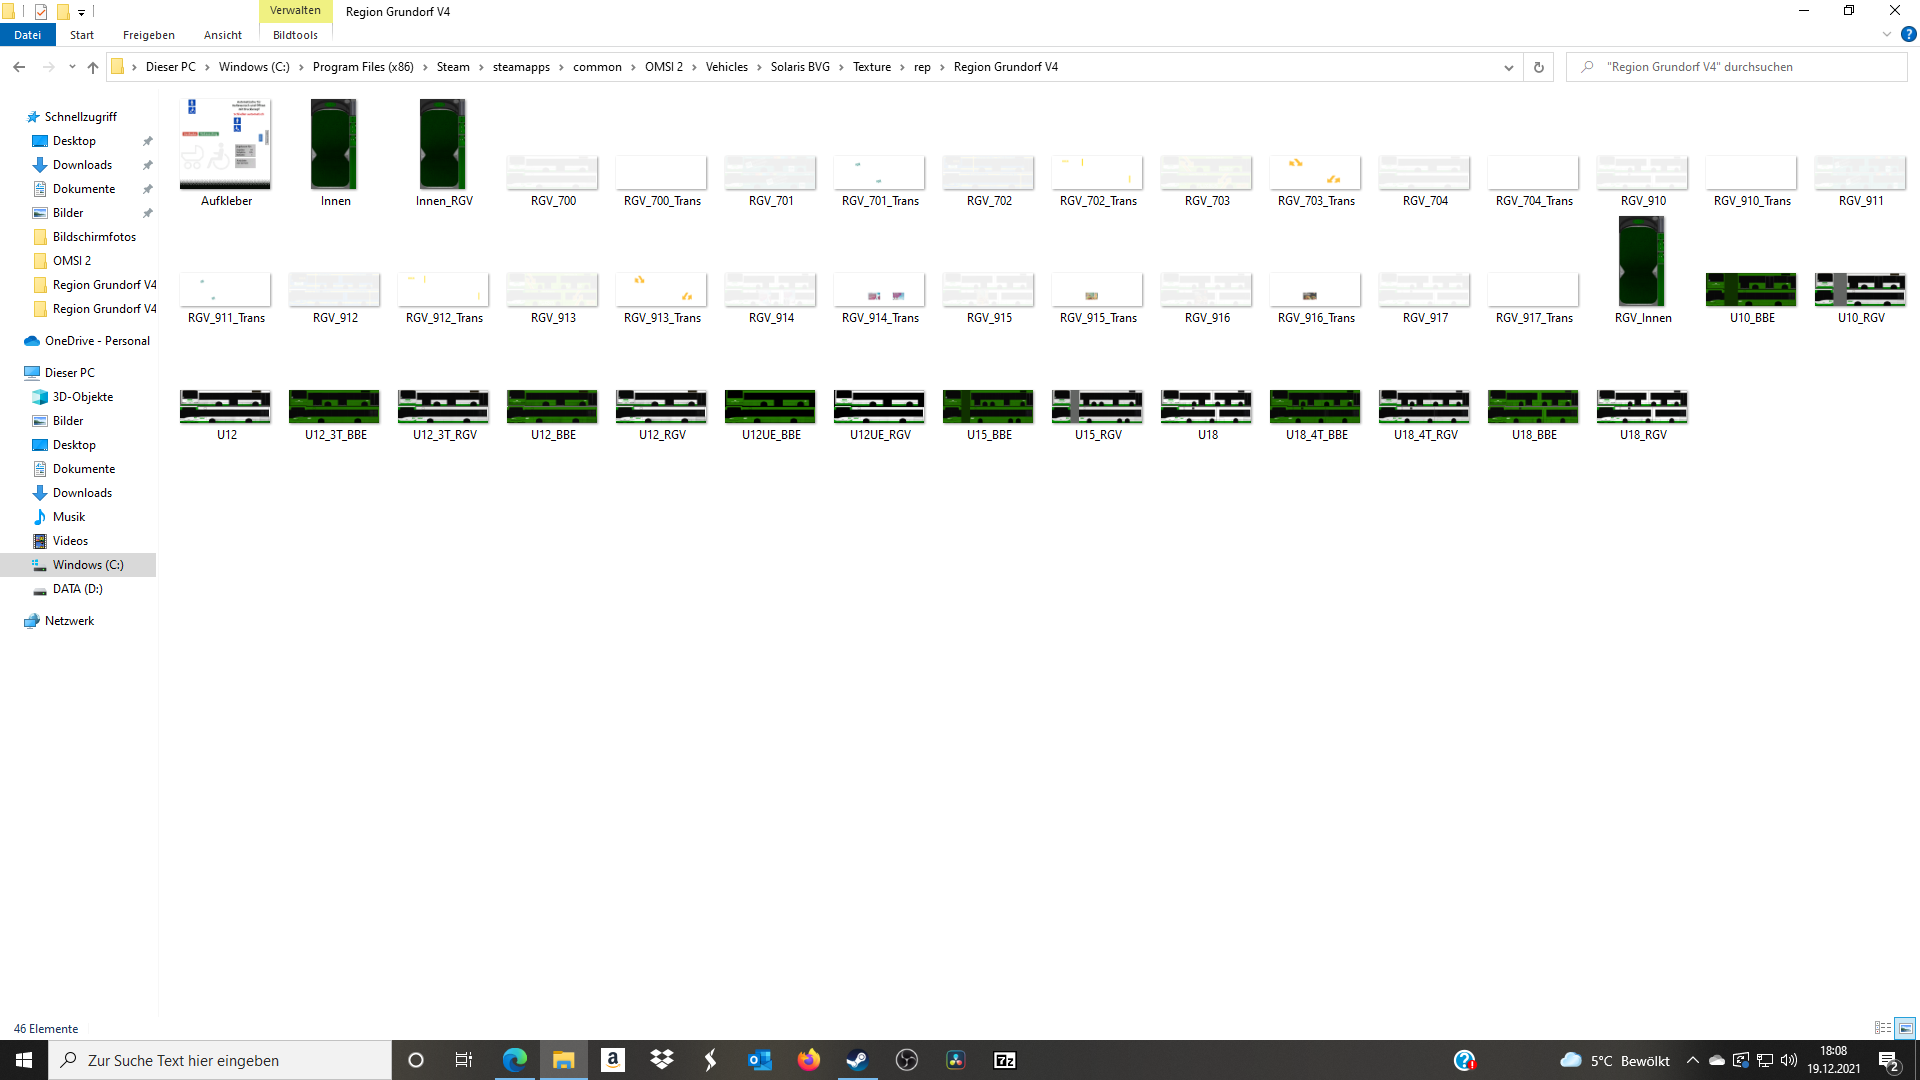The width and height of the screenshot is (1920, 1080).
Task: Refresh the folder with the reload icon
Action: [x=1539, y=67]
